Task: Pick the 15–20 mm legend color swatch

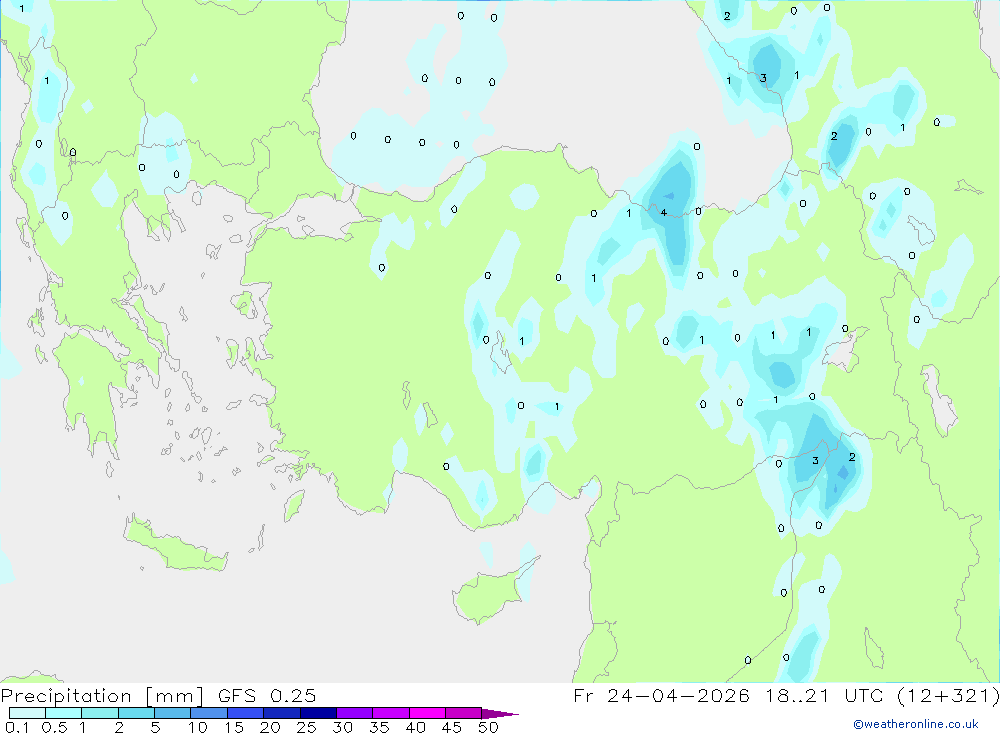Action: [246, 713]
